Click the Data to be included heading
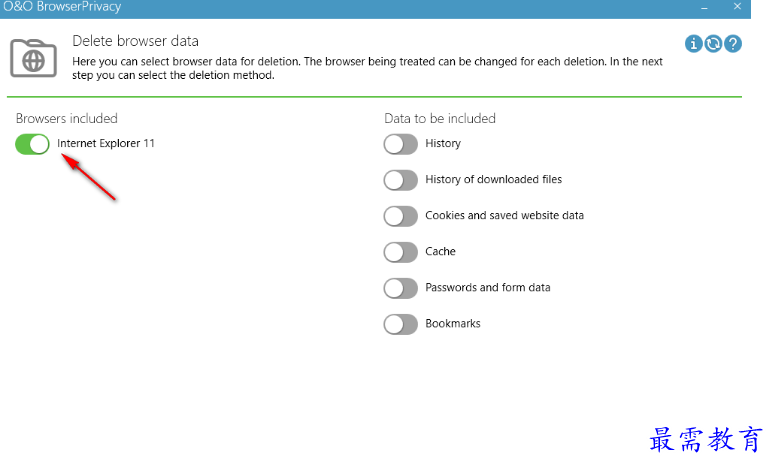 440,118
